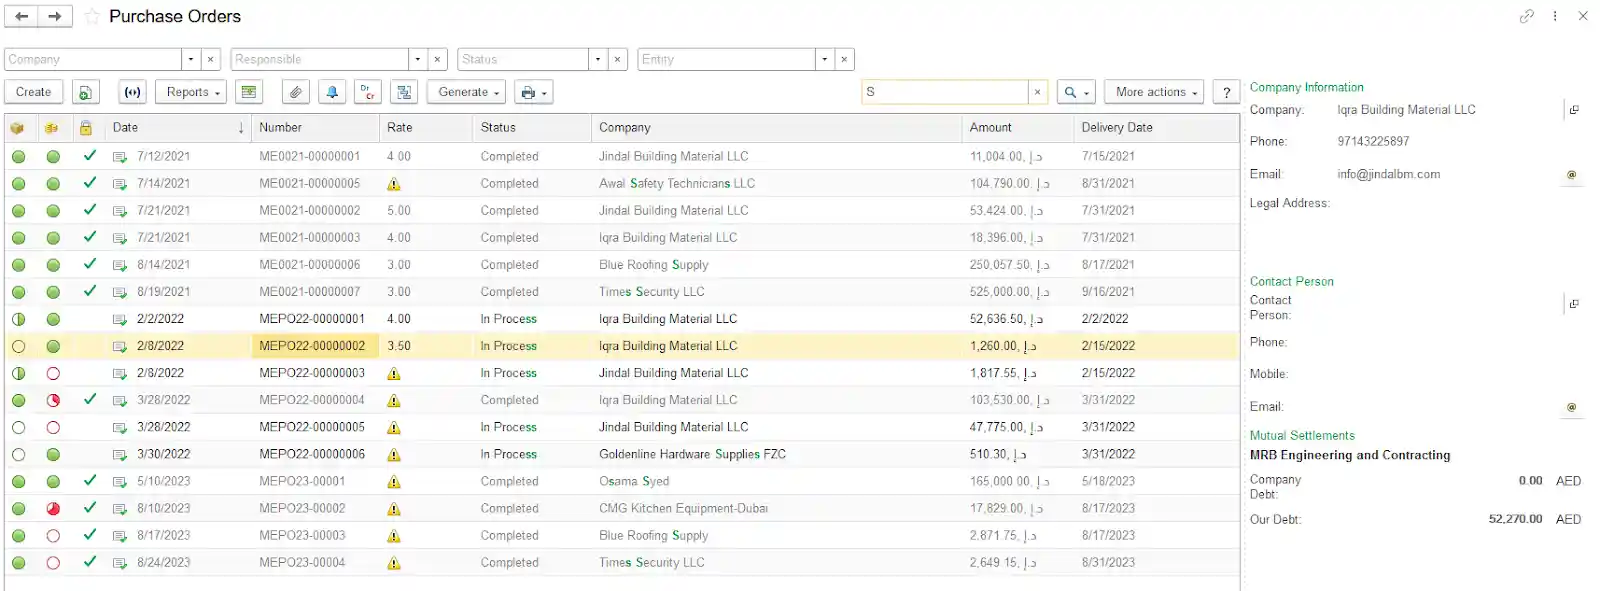Click the green table icon in the toolbar
The height and width of the screenshot is (591, 1600).
pos(249,92)
